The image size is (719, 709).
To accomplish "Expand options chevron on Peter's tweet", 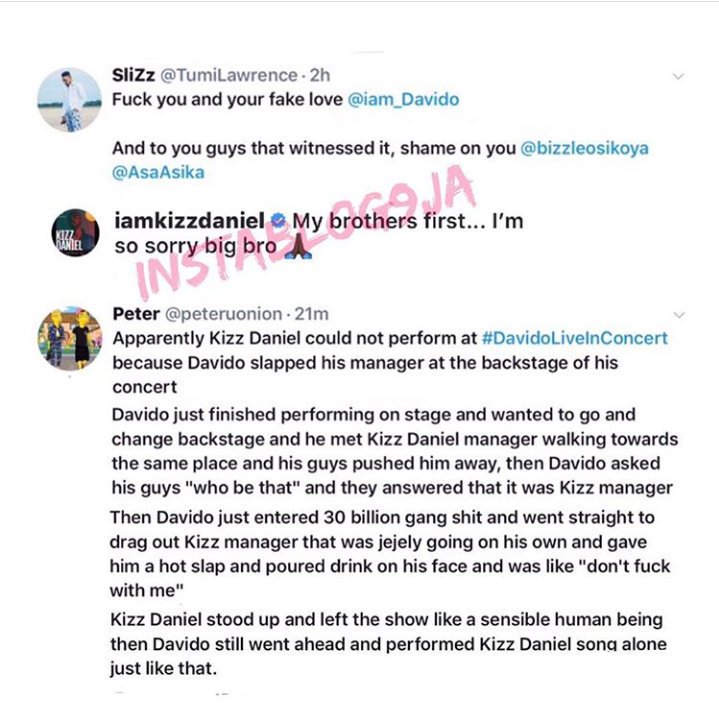I will point(679,315).
